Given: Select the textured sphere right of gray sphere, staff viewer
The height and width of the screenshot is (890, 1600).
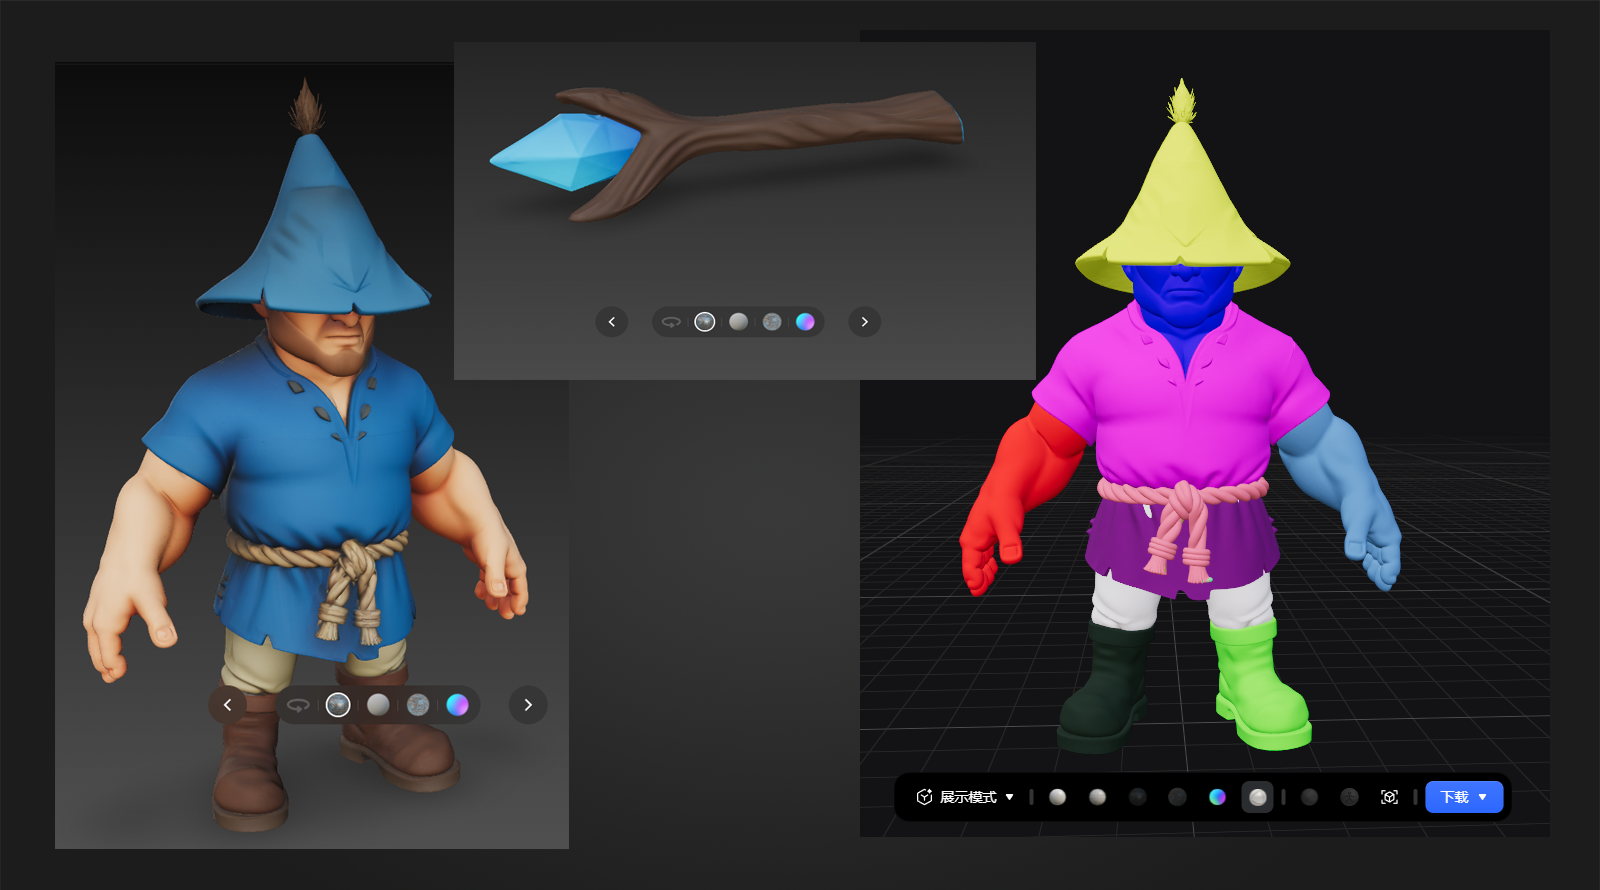Looking at the screenshot, I should (772, 322).
